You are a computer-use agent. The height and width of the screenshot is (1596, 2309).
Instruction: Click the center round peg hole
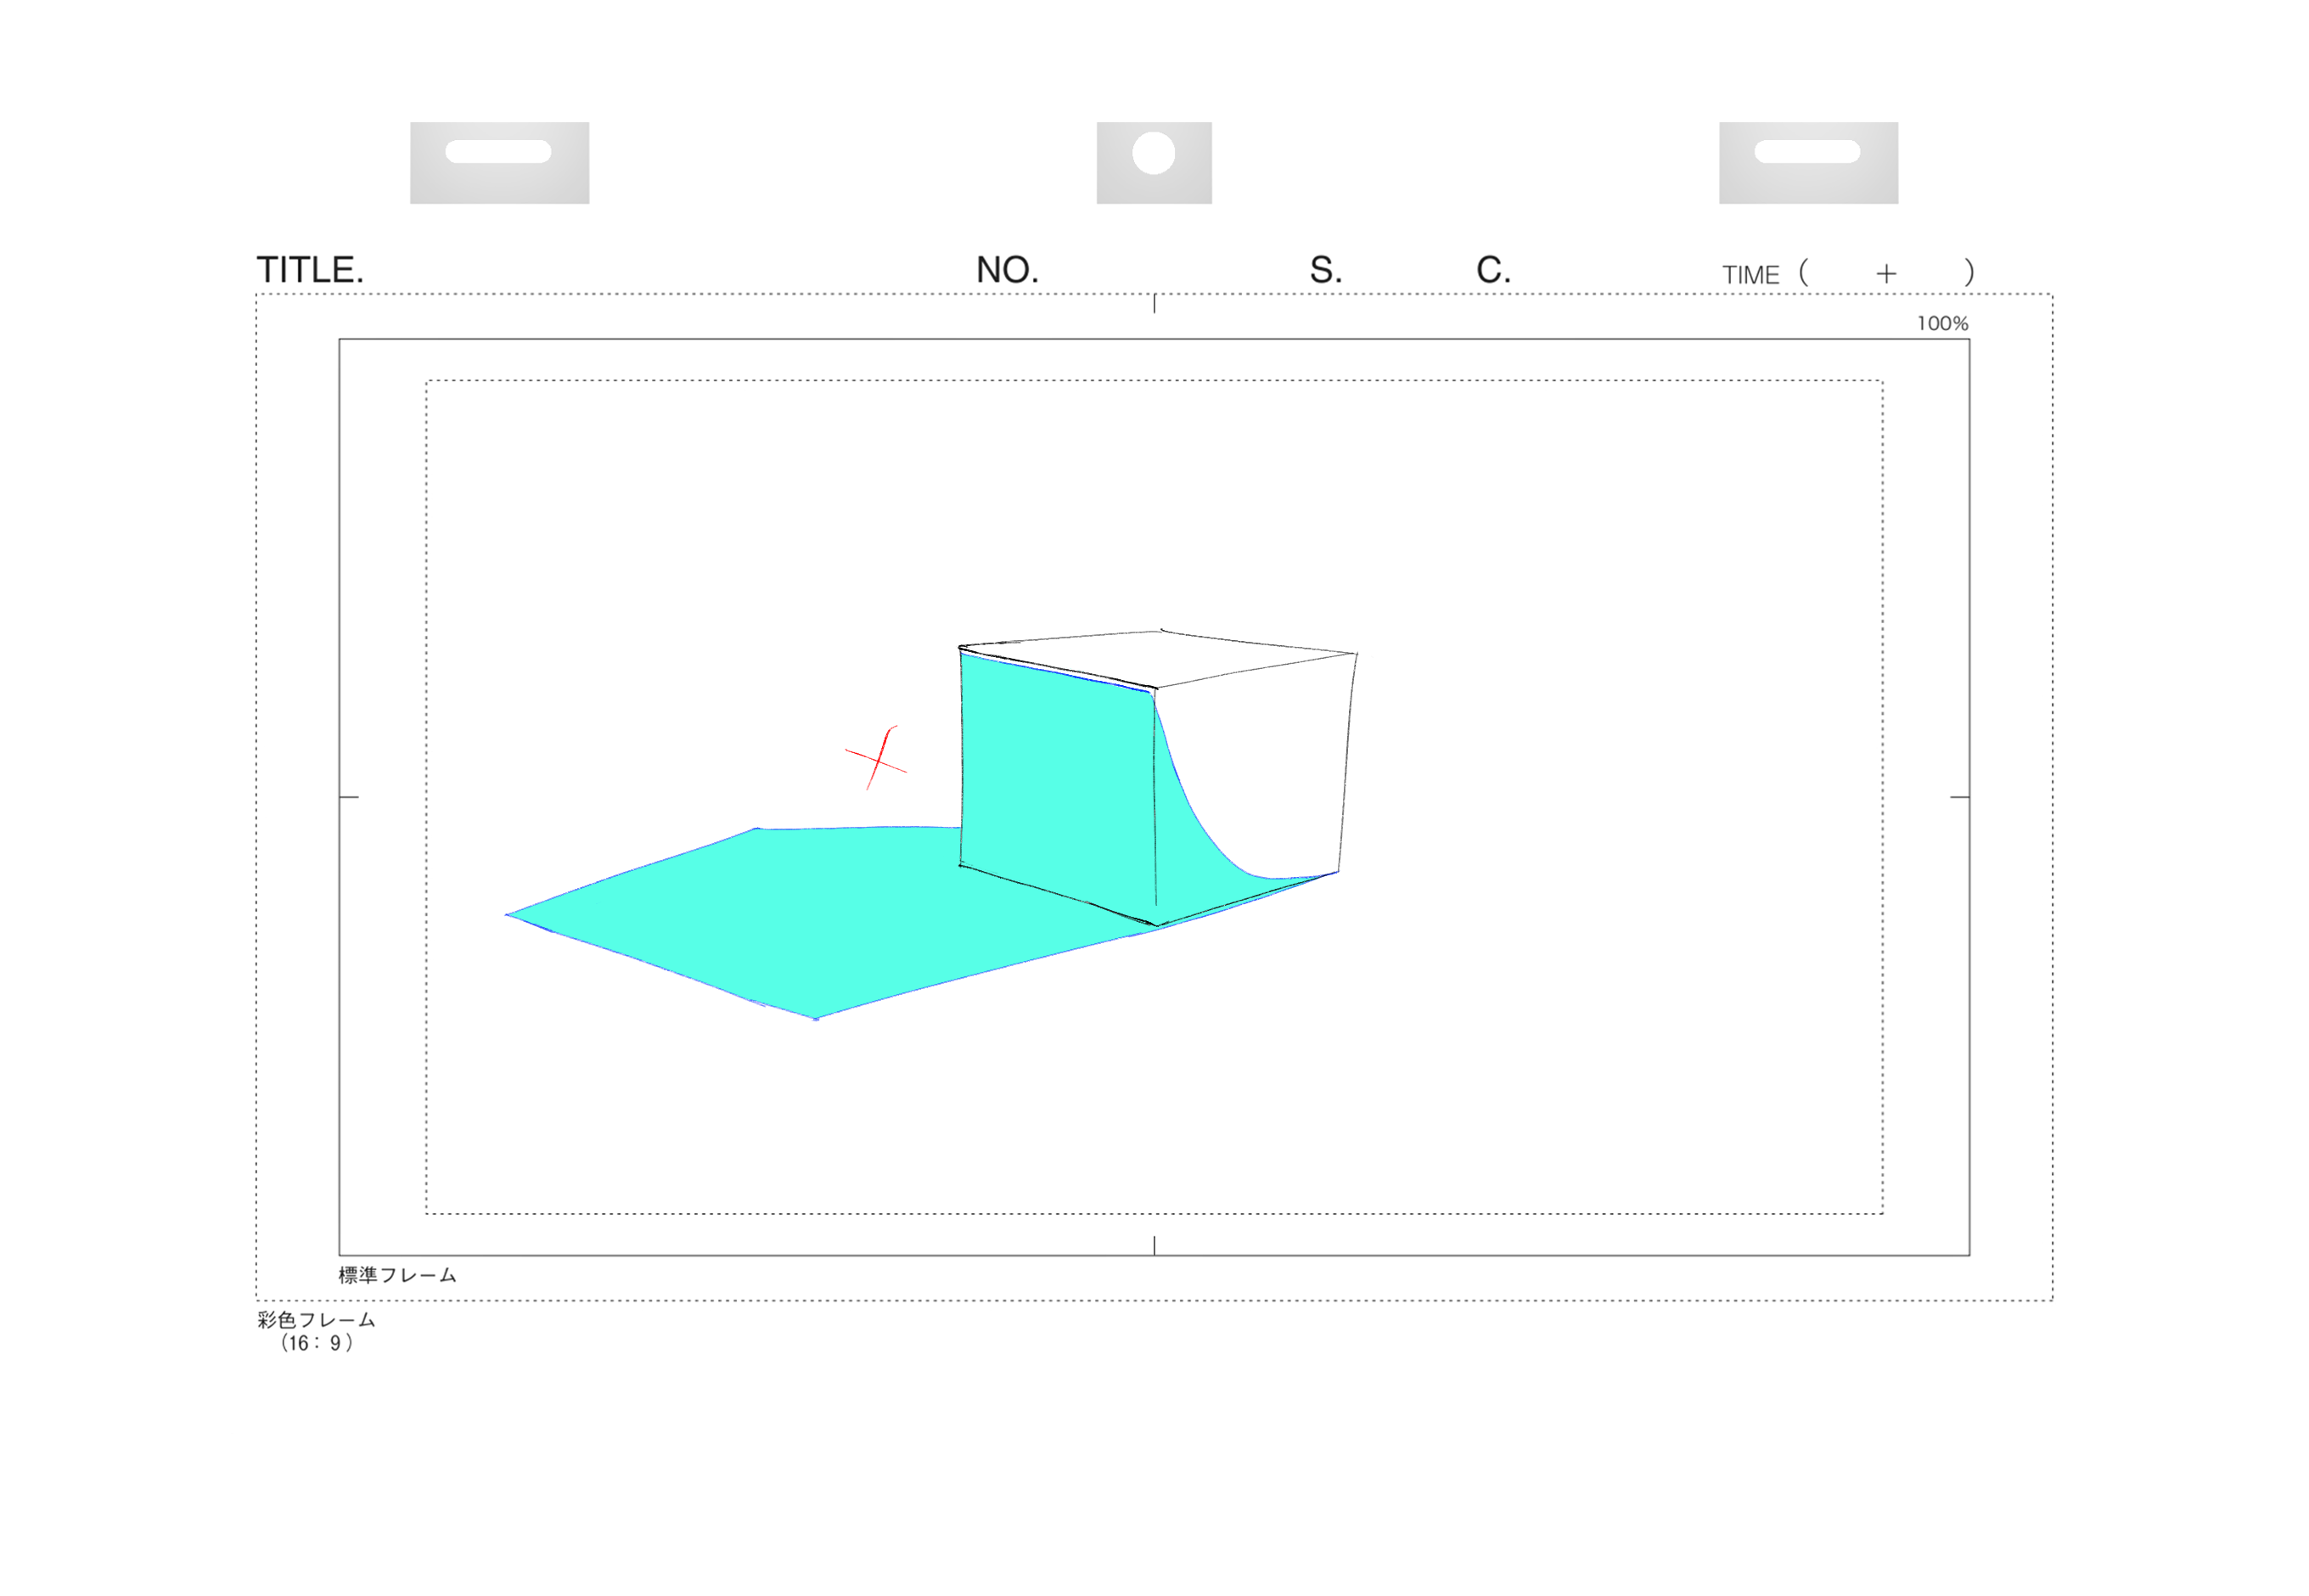click(x=1153, y=153)
